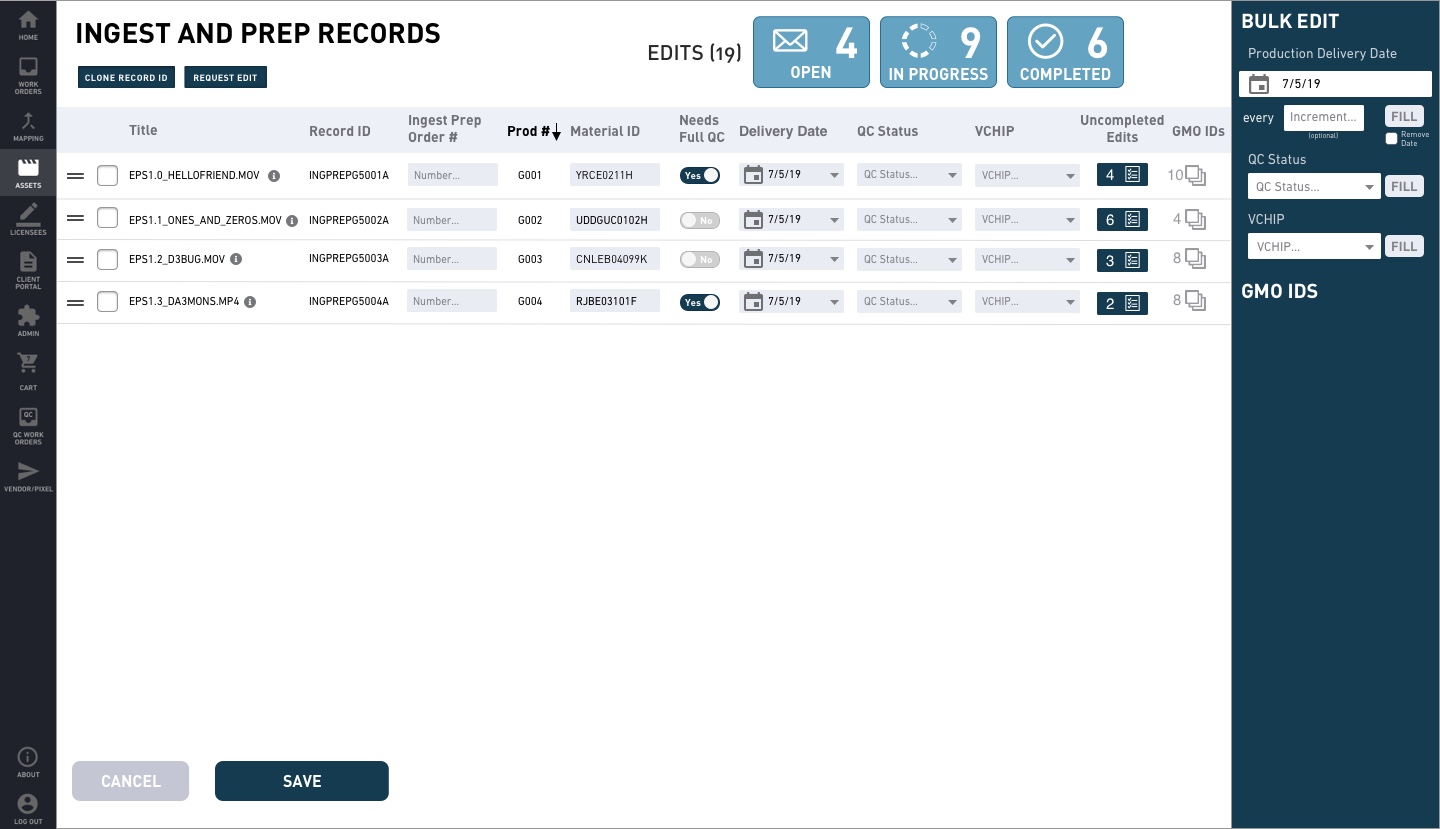Click the Save button

301,781
